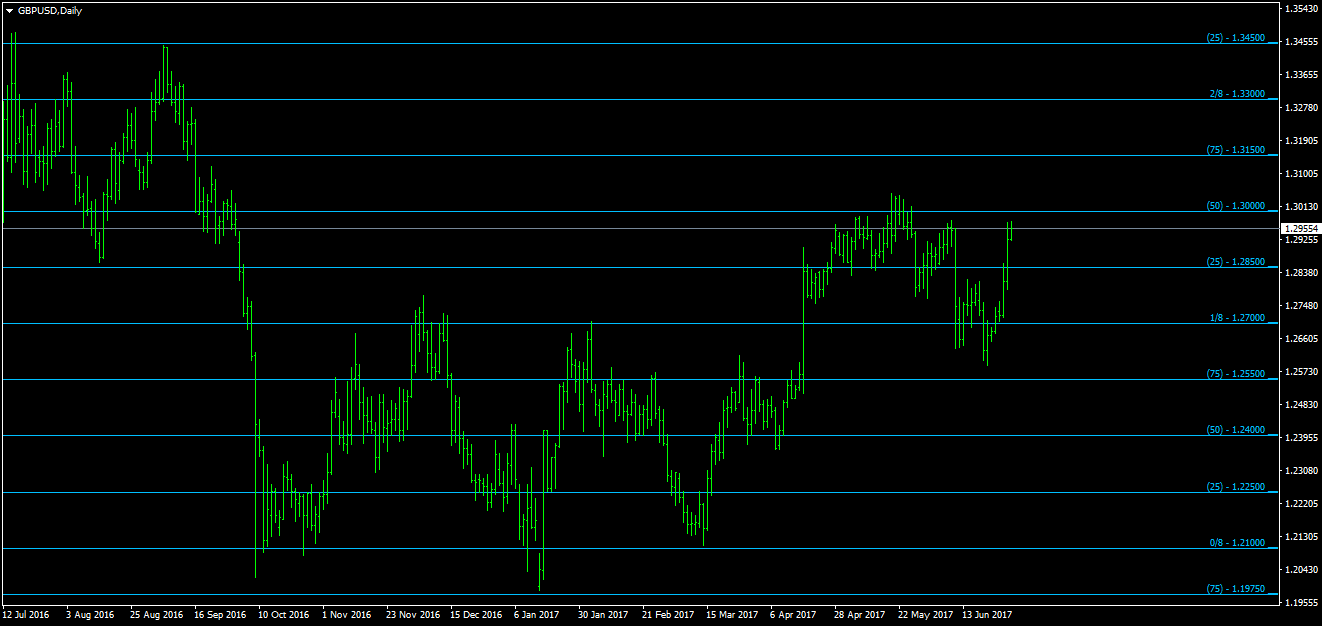
Task: Click the 1.25730 price scale value
Action: tap(1299, 371)
